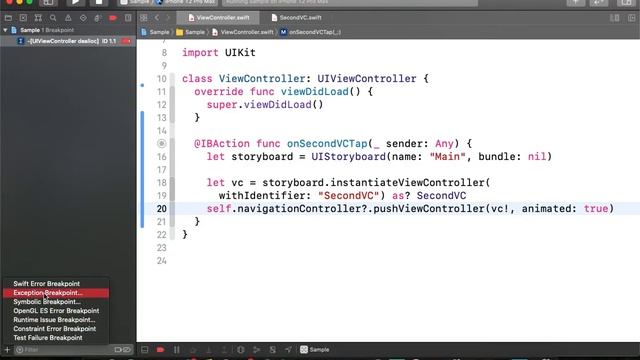
Task: Click the Step Out debug button
Action: coord(224,350)
